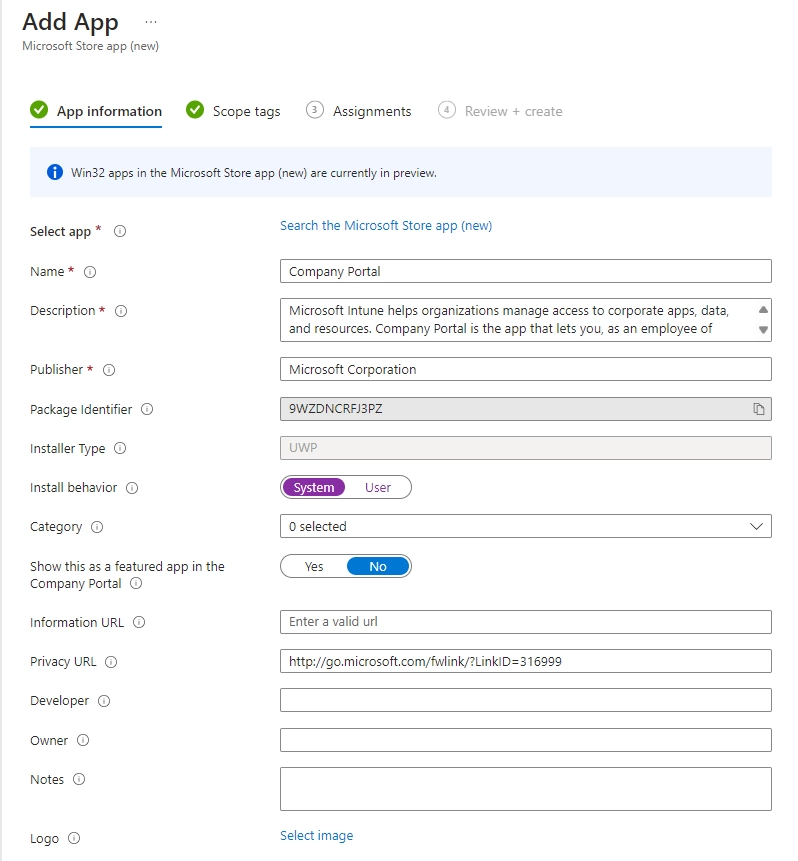Open the info tooltip for Category
Viewport: 798px width, 861px height.
[97, 527]
